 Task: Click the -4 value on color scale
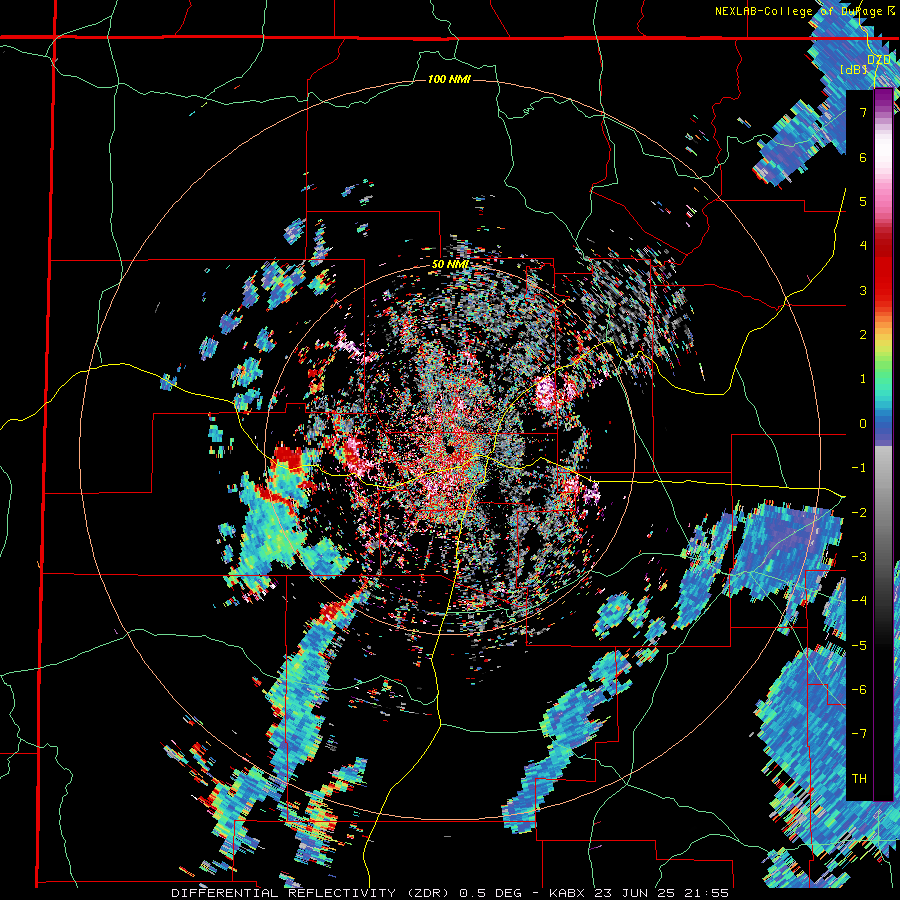pos(859,601)
